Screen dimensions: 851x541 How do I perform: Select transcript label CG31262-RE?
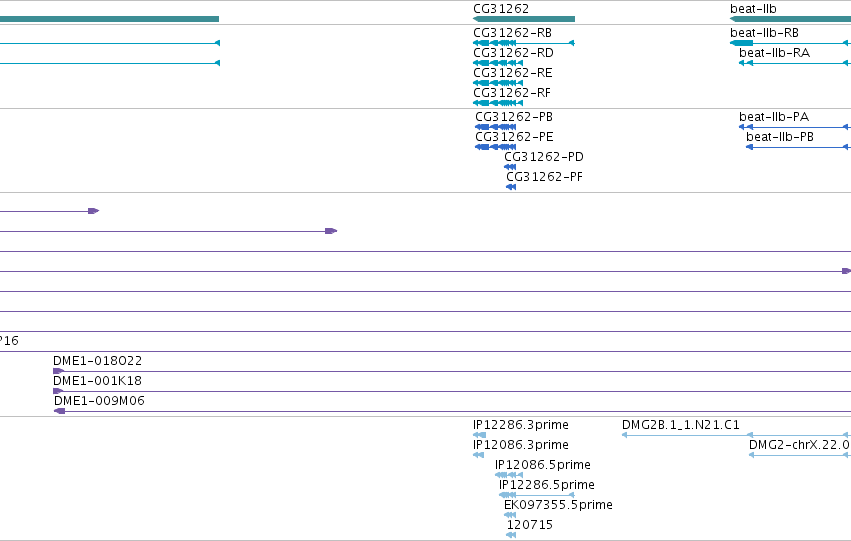click(x=513, y=73)
